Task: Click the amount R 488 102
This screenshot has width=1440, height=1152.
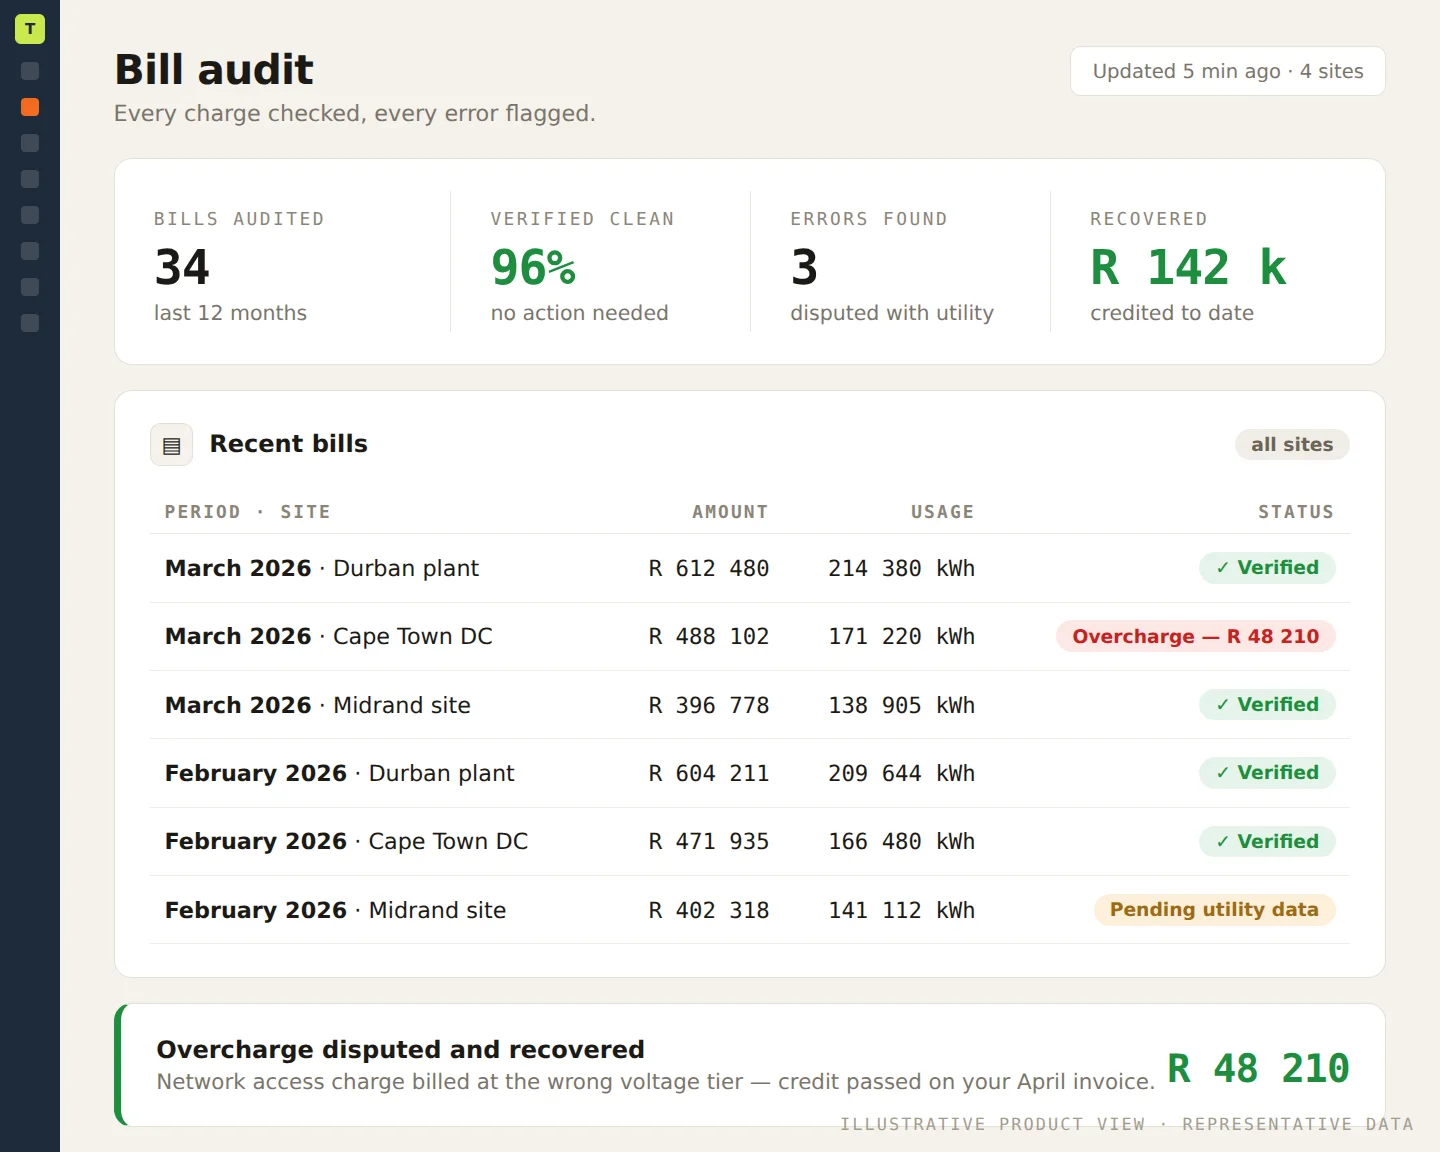Action: coord(709,636)
